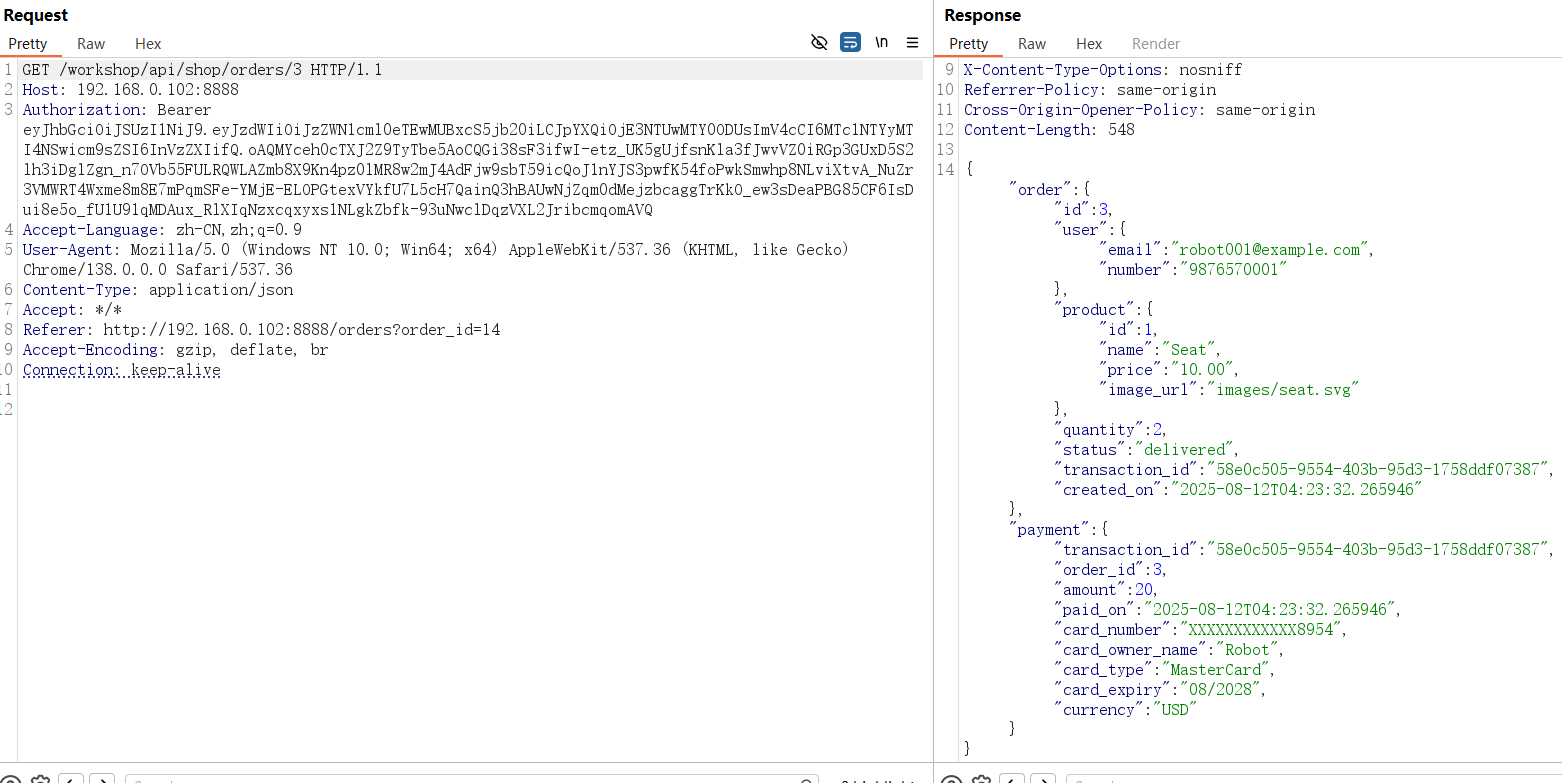The image size is (1562, 783).
Task: Click the image_url value images/seat.svg
Action: point(1284,390)
